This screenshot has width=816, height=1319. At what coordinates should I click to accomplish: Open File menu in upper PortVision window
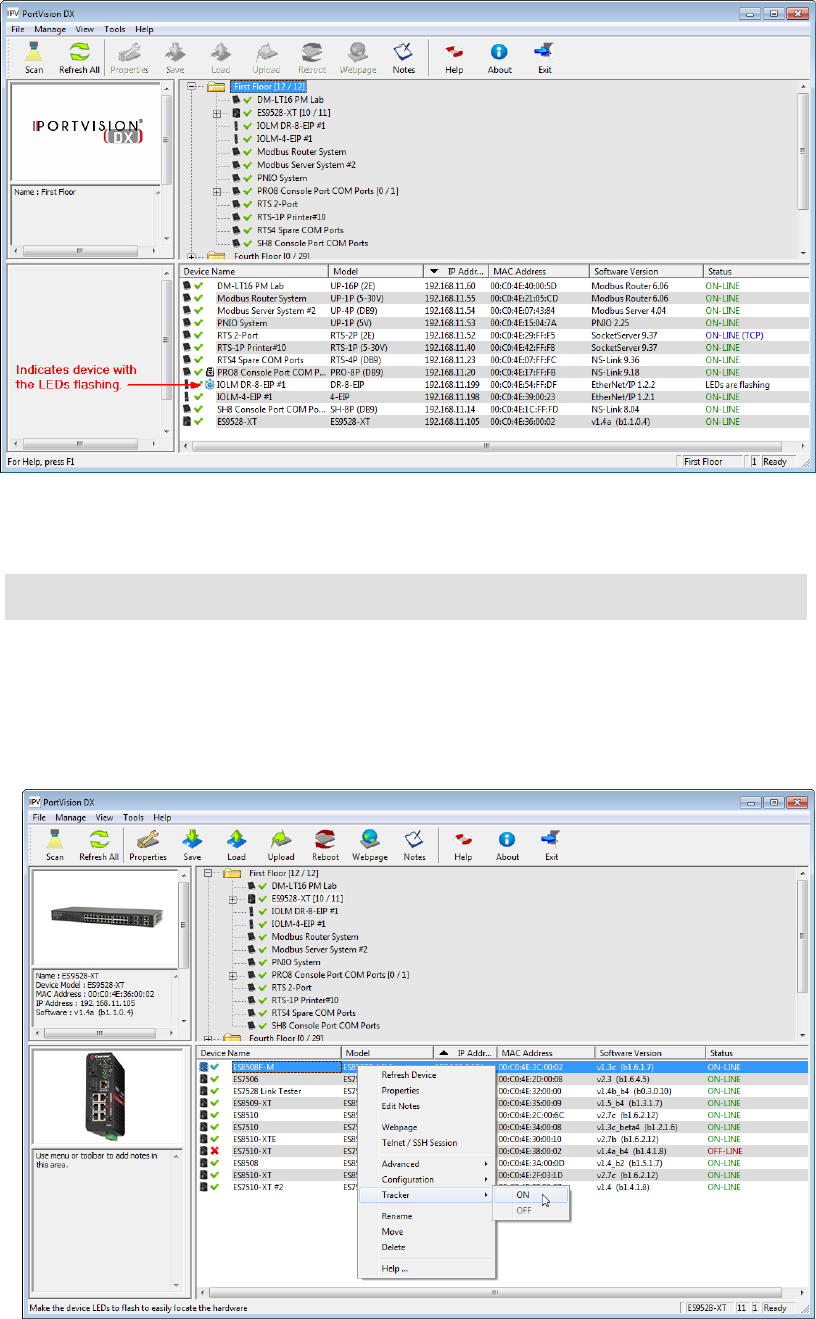[19, 30]
